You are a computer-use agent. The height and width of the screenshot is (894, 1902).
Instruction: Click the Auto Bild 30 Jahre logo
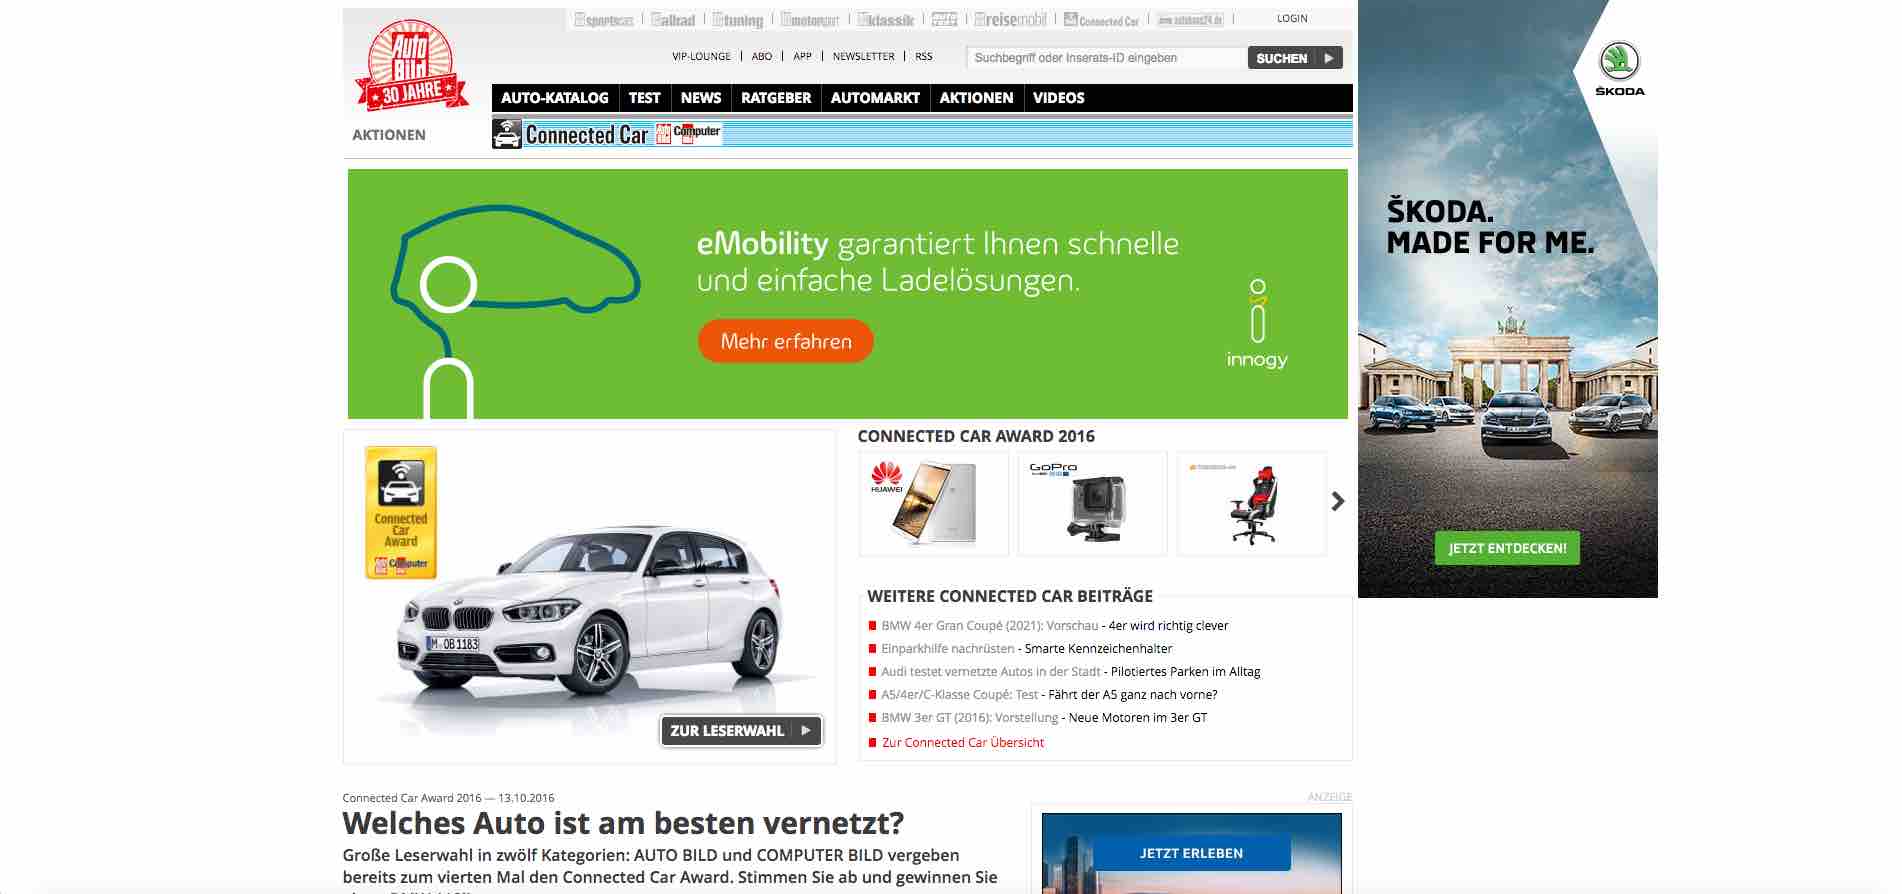point(411,67)
